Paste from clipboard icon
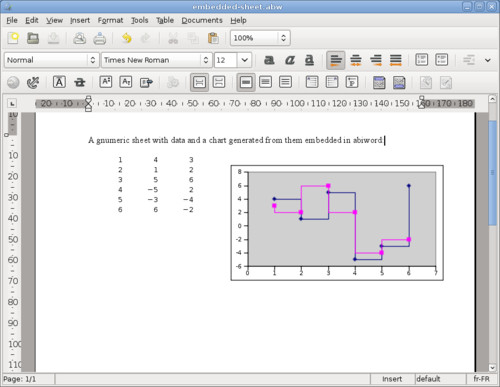Viewport: 500px width, 387px height. point(213,38)
